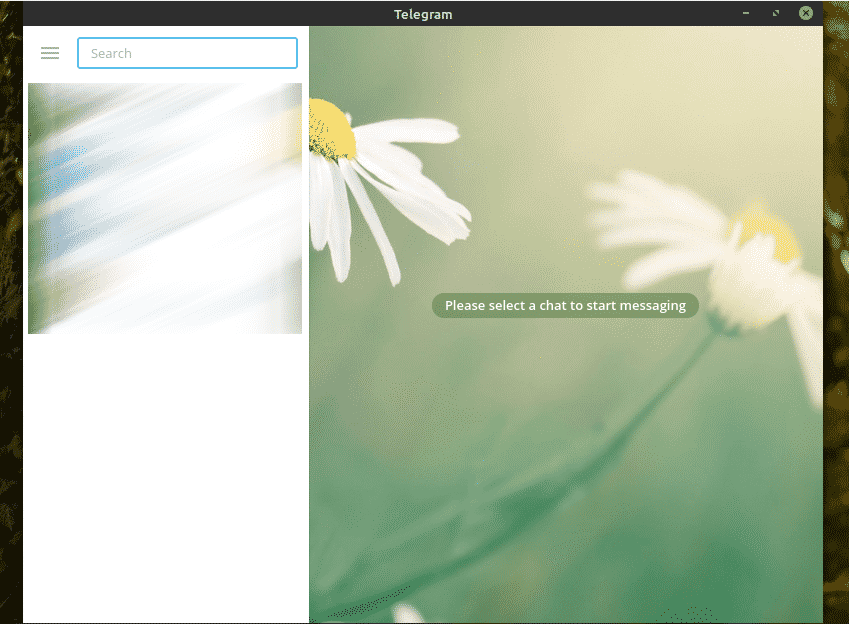
Task: Restore or maximize the Telegram window
Action: coord(776,13)
